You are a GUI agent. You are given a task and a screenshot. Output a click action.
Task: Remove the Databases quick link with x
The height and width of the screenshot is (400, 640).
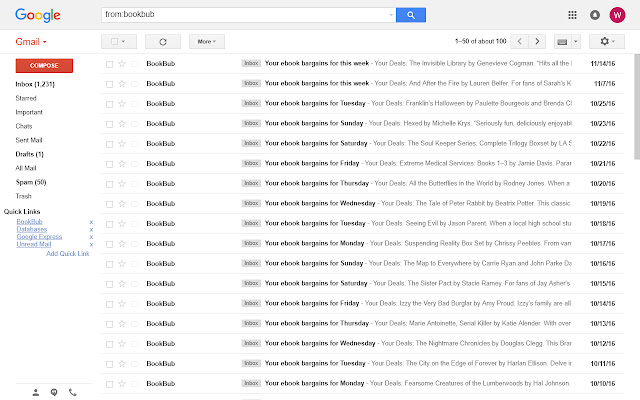point(91,229)
